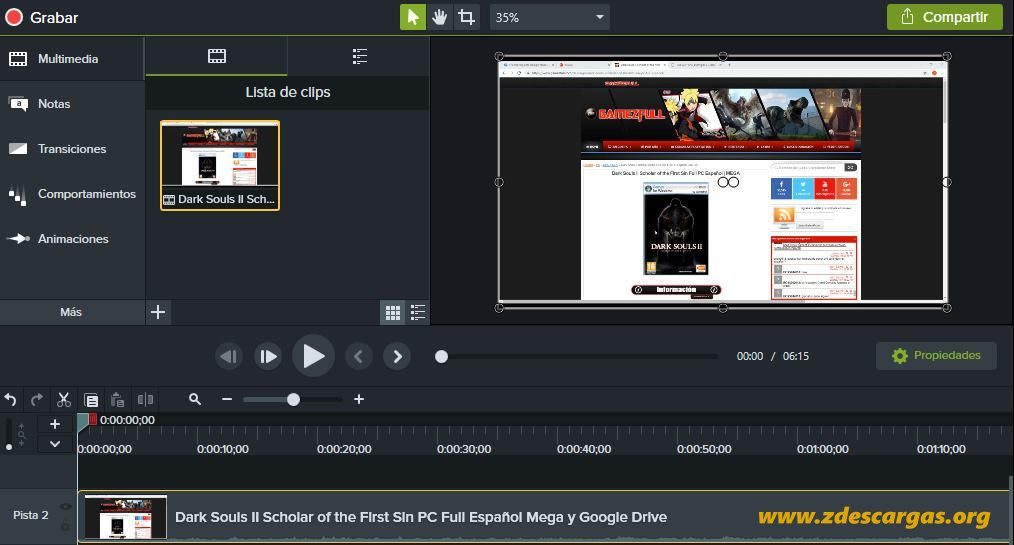The width and height of the screenshot is (1014, 545).
Task: Split clip at playhead
Action: [146, 400]
